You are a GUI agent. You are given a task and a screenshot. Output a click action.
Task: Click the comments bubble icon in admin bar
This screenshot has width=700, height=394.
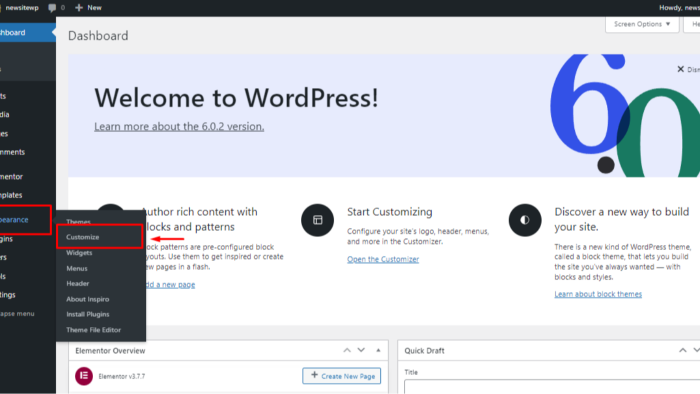coord(52,8)
